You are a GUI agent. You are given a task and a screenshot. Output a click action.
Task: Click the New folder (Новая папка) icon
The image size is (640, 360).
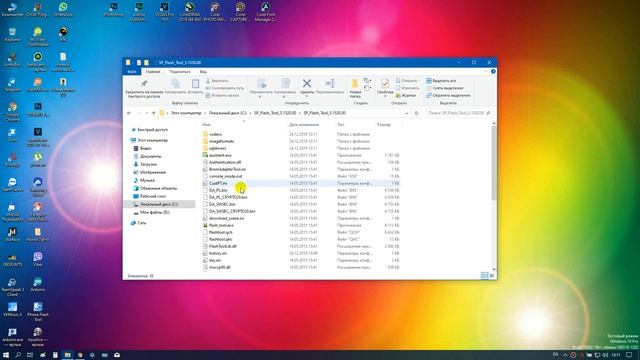pyautogui.click(x=355, y=84)
